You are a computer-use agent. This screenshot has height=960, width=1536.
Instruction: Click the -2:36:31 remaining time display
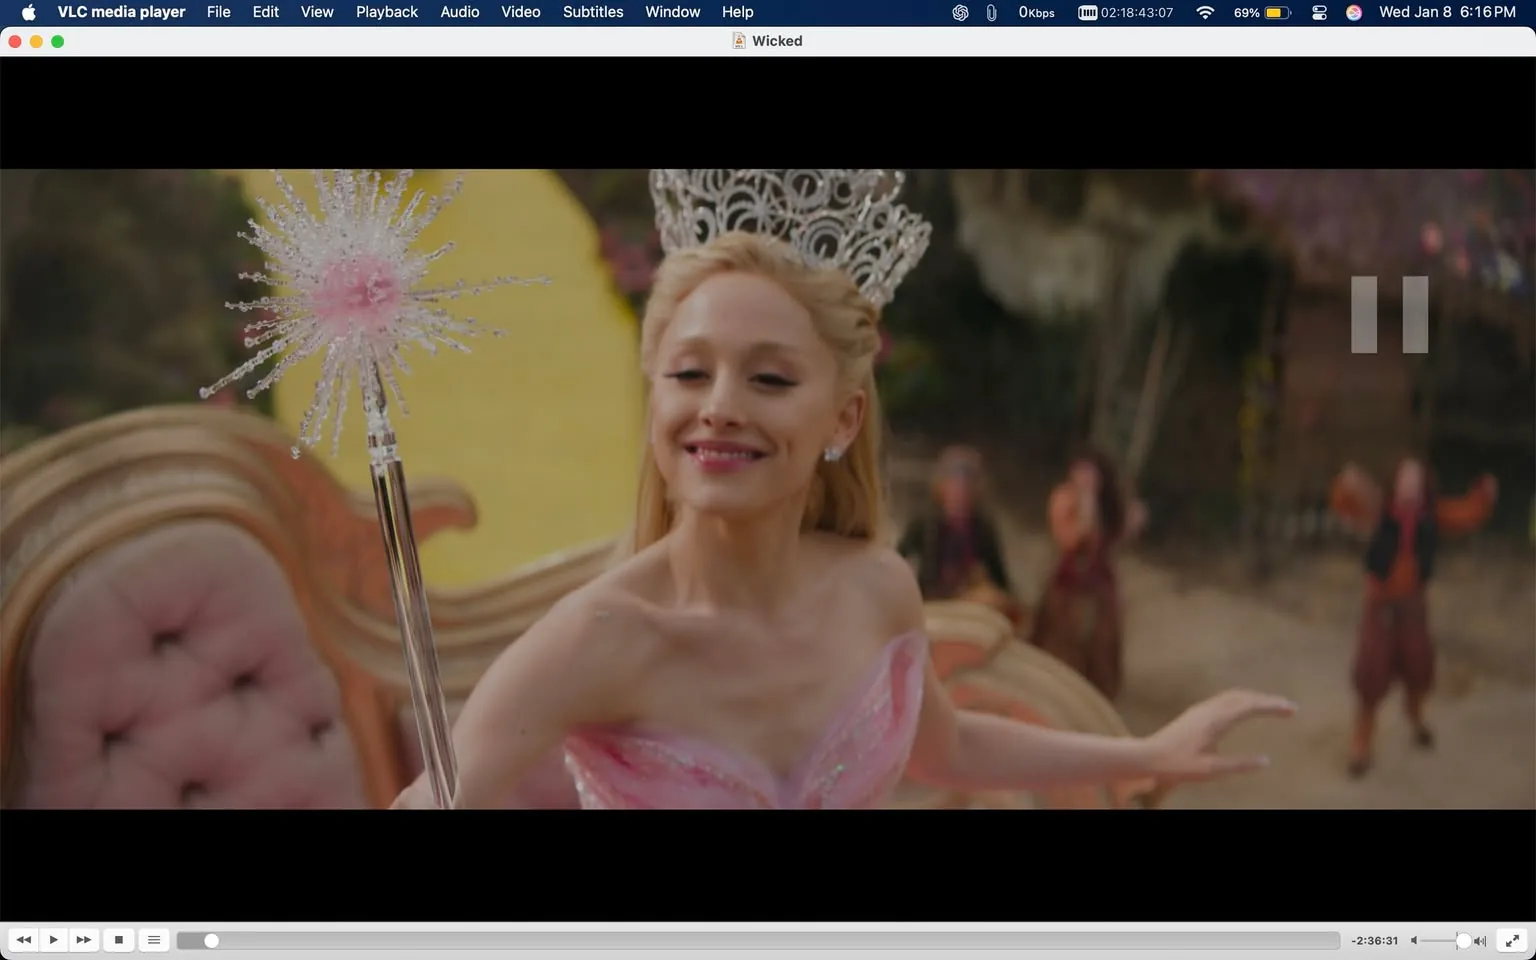(x=1375, y=940)
